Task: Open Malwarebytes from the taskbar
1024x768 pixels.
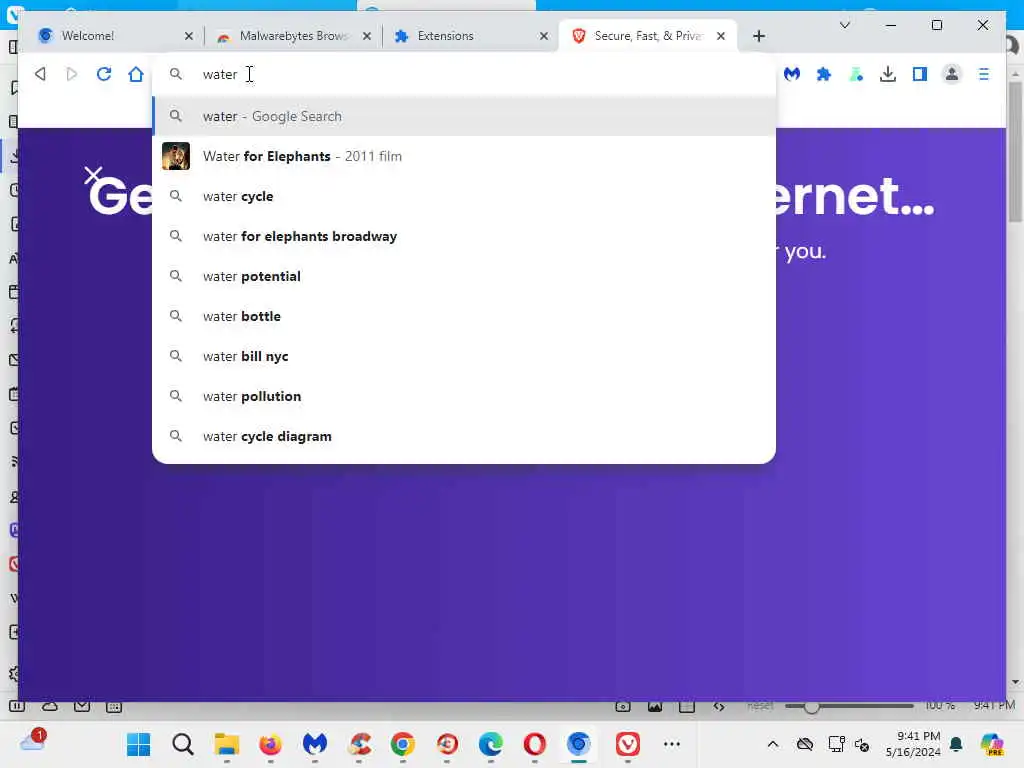Action: pos(315,744)
